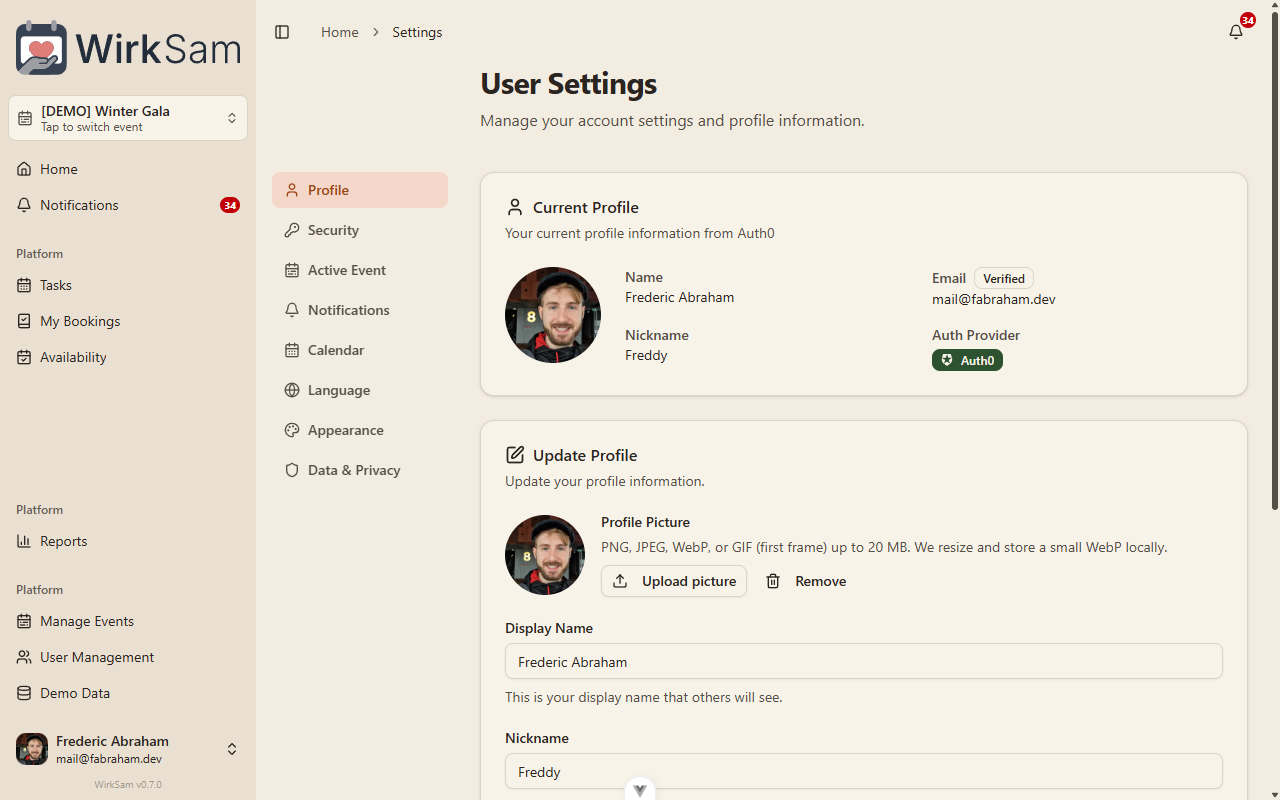Image resolution: width=1280 pixels, height=800 pixels.
Task: Go to Tasks in sidebar
Action: pyautogui.click(x=128, y=285)
